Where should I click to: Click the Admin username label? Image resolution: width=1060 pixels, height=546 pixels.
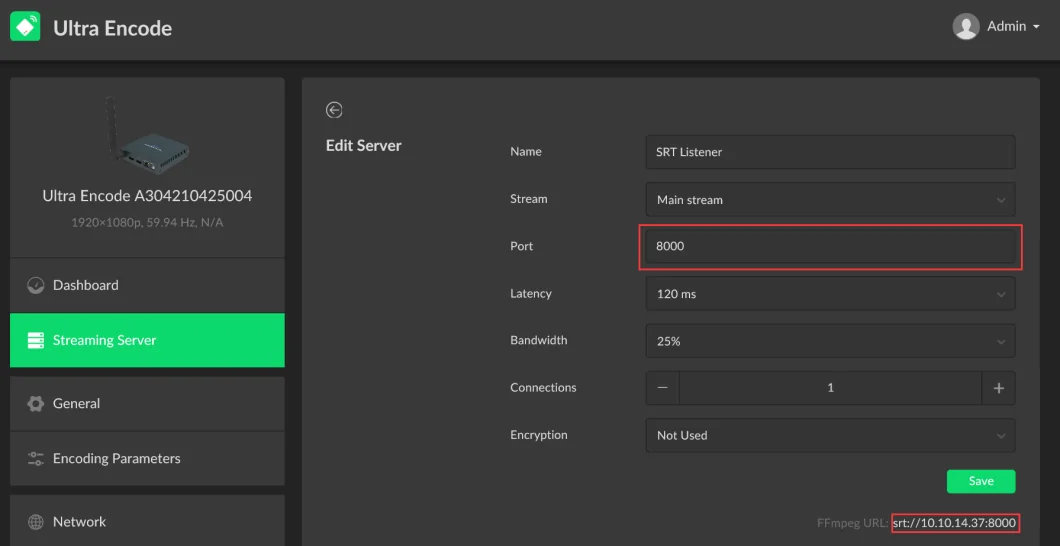[1007, 26]
